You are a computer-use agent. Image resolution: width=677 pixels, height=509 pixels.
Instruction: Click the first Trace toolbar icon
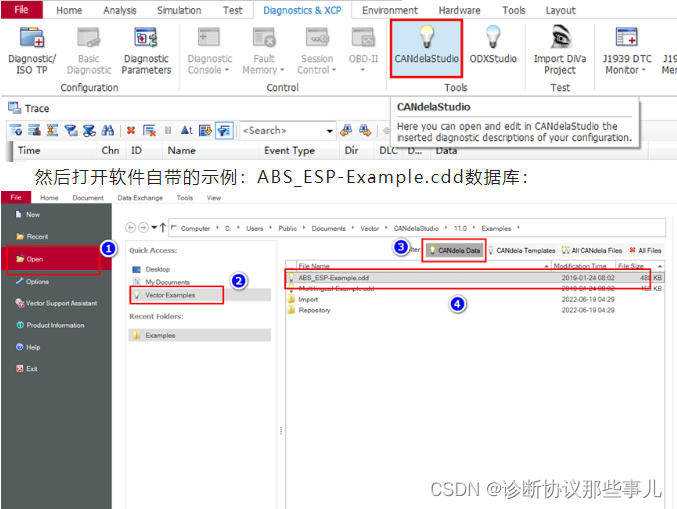point(16,130)
